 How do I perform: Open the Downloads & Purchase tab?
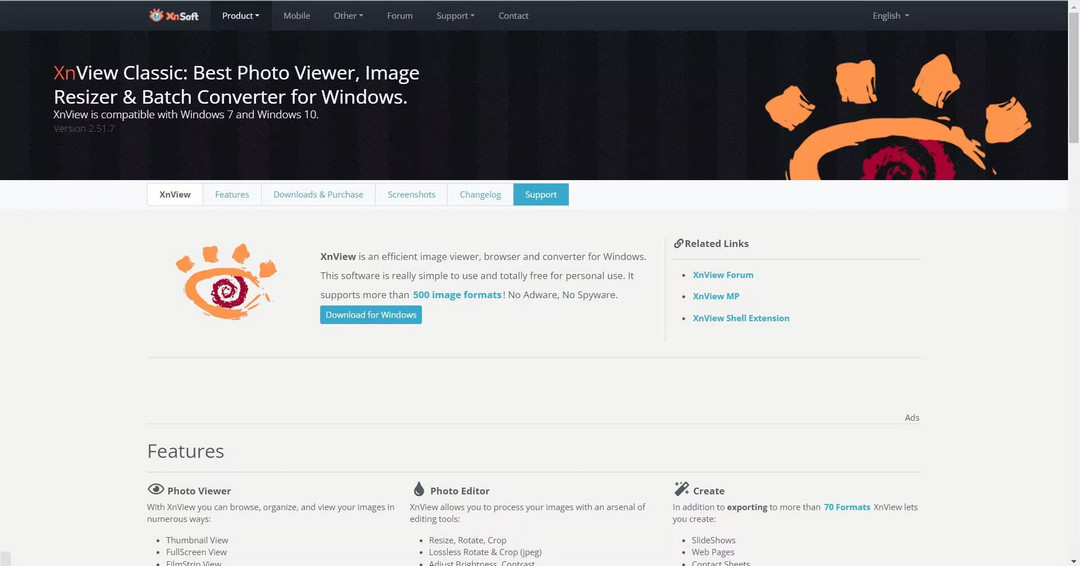point(318,195)
